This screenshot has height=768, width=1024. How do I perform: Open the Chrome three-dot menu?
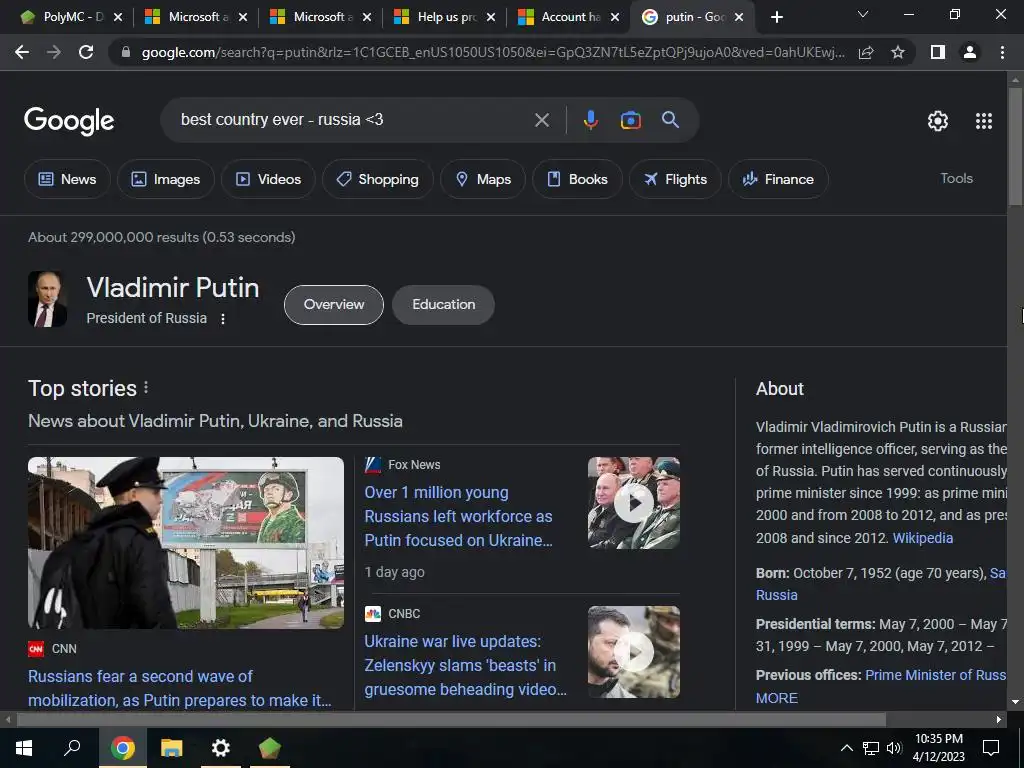coord(1002,52)
